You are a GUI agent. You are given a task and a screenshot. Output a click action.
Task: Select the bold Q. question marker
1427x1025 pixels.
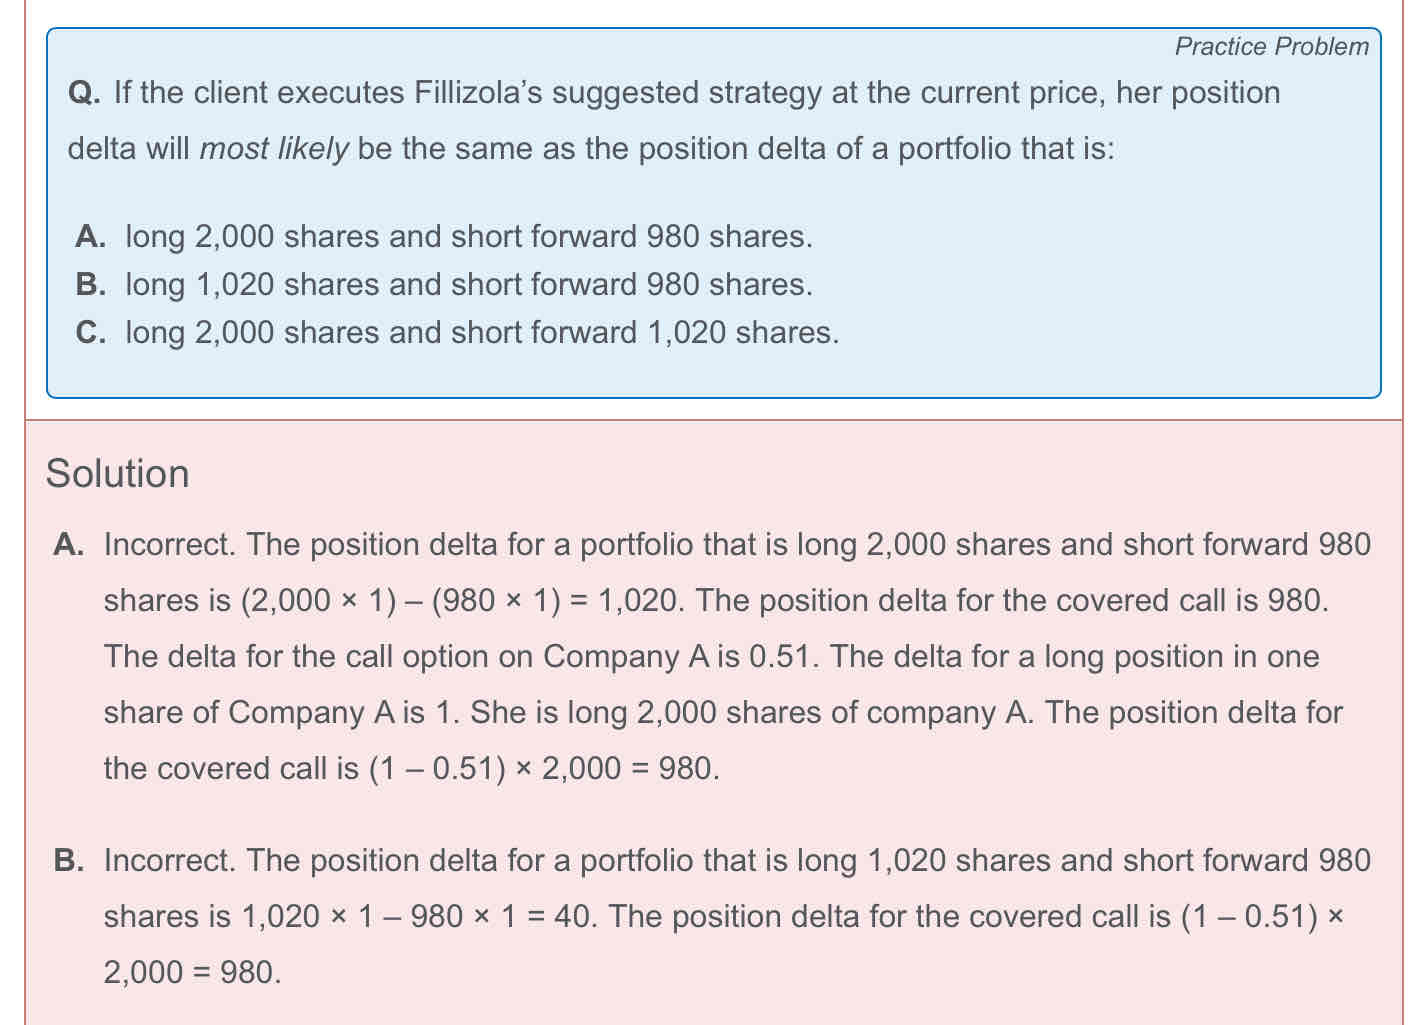(83, 93)
